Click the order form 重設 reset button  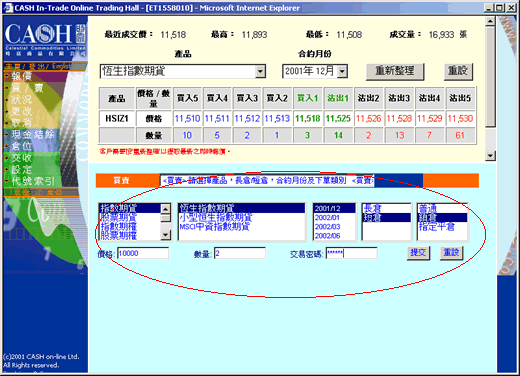(x=451, y=253)
